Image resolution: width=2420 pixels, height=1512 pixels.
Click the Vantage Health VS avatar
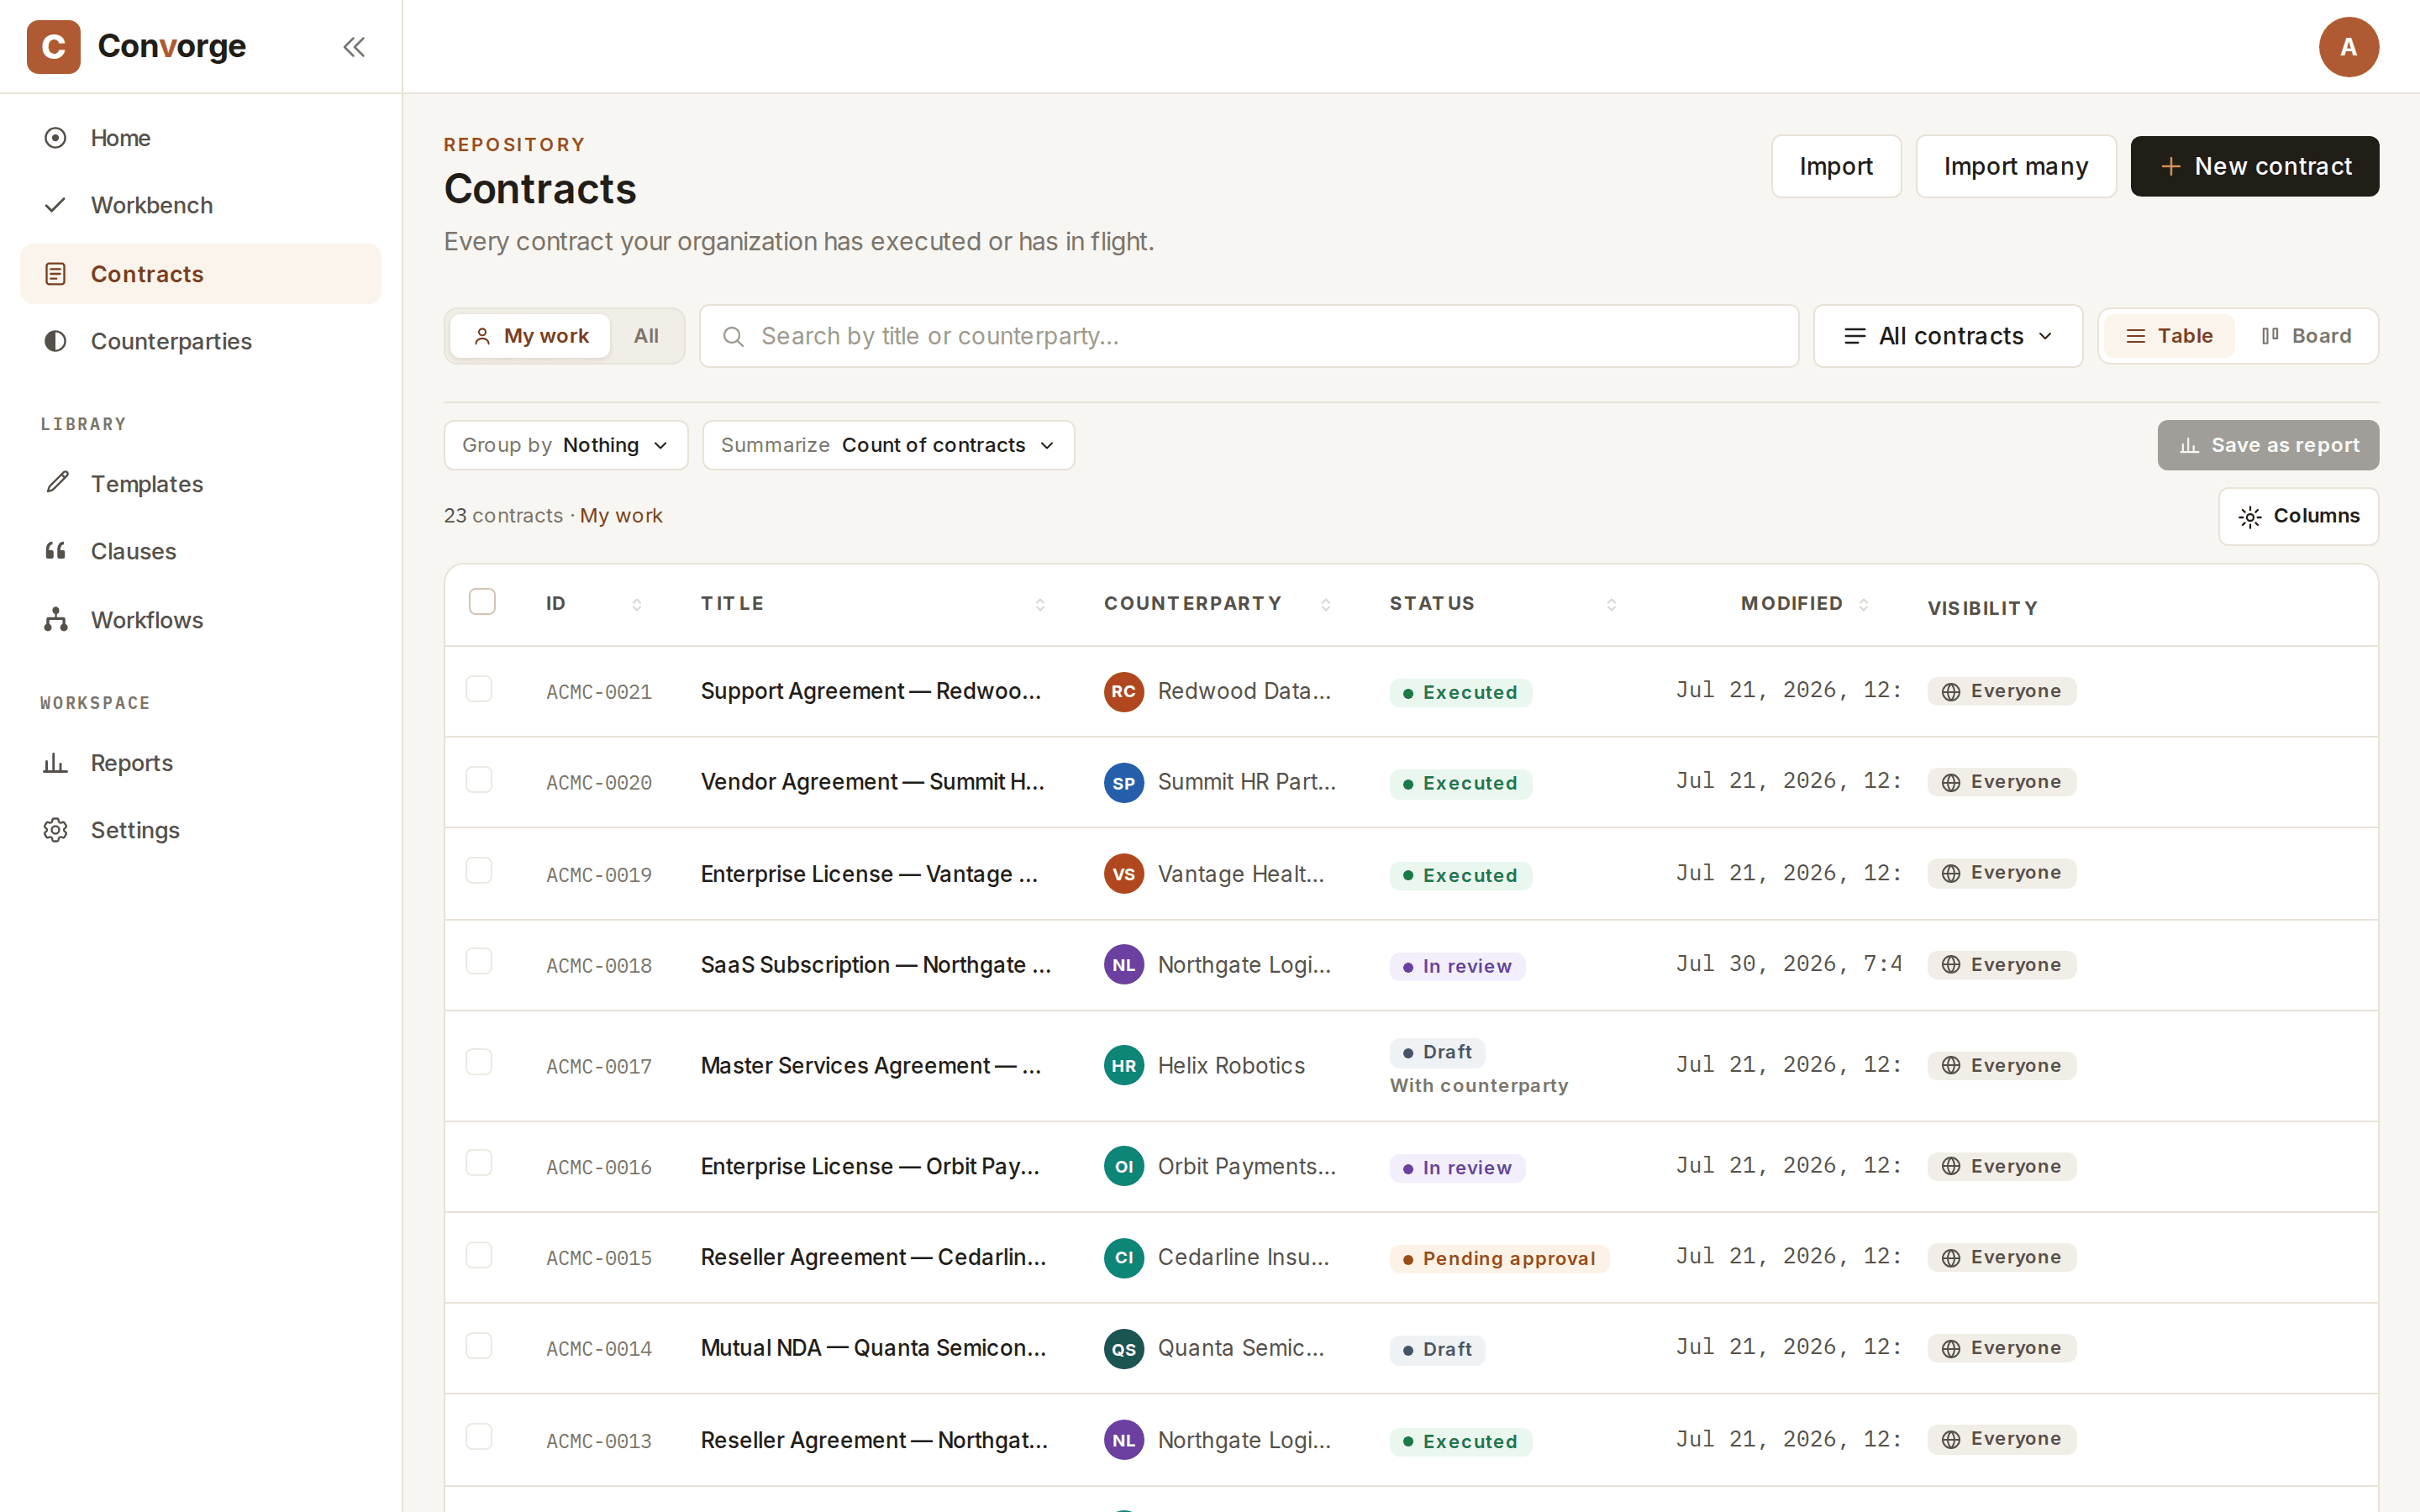pos(1124,874)
